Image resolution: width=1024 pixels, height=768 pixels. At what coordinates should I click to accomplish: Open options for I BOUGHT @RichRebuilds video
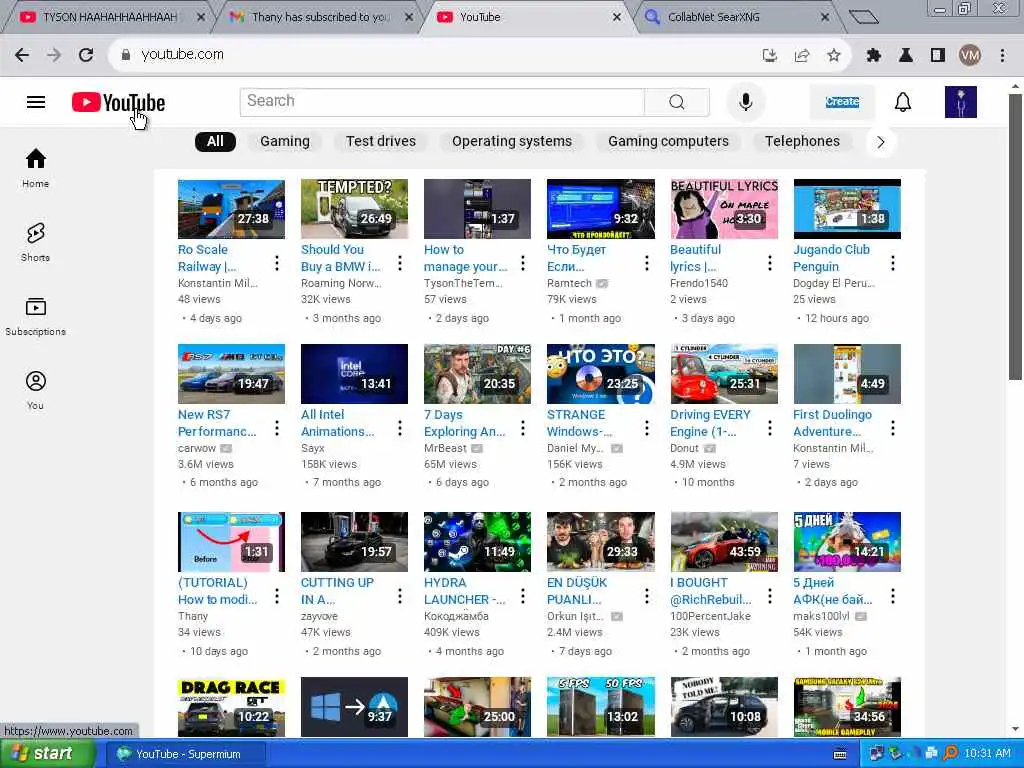(769, 596)
